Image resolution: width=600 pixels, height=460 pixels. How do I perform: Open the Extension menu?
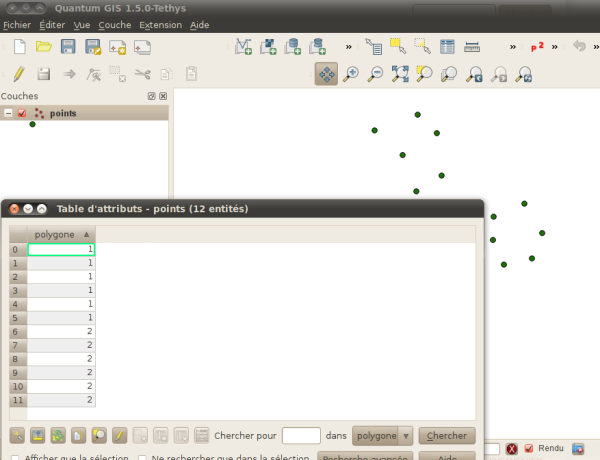(x=160, y=23)
